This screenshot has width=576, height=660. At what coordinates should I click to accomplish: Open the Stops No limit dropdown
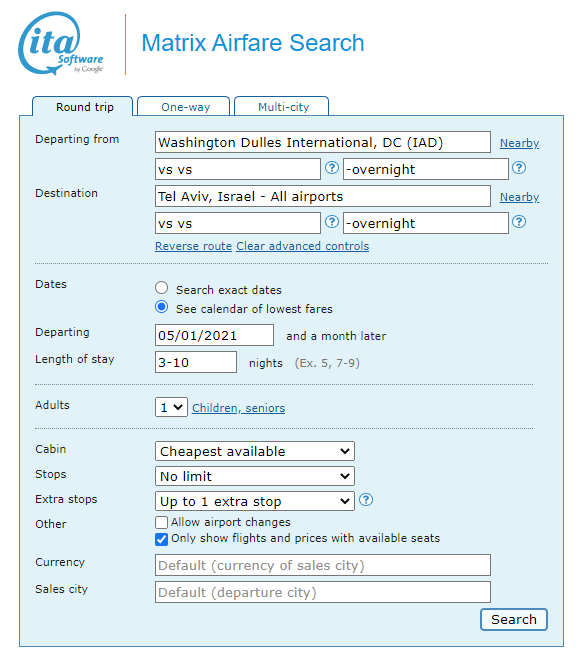[x=255, y=476]
